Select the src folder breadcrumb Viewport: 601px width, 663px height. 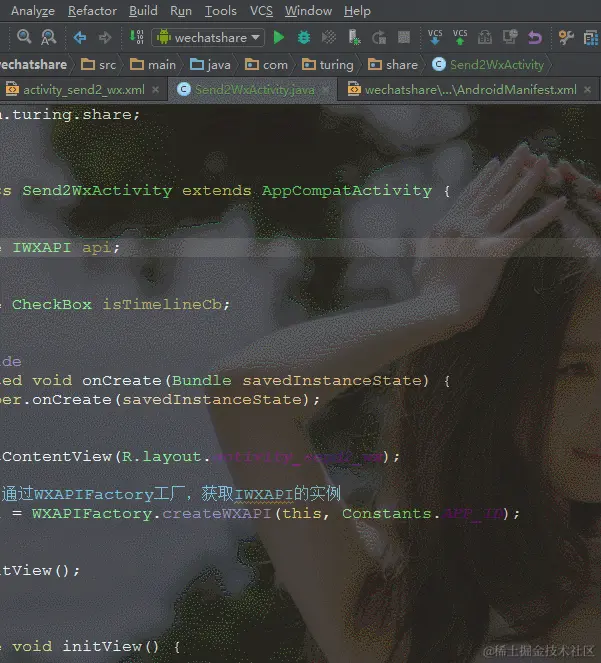pos(98,65)
